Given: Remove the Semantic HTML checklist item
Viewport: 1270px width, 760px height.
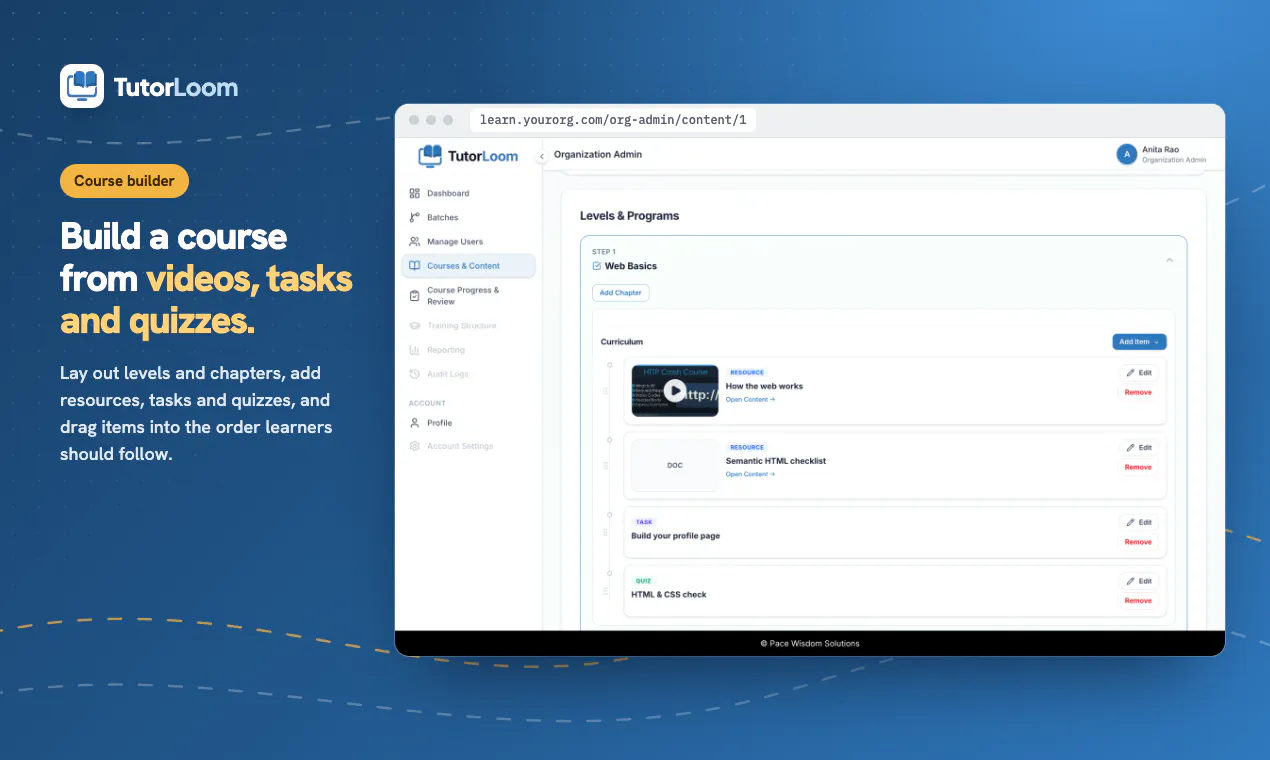Looking at the screenshot, I should (x=1138, y=467).
